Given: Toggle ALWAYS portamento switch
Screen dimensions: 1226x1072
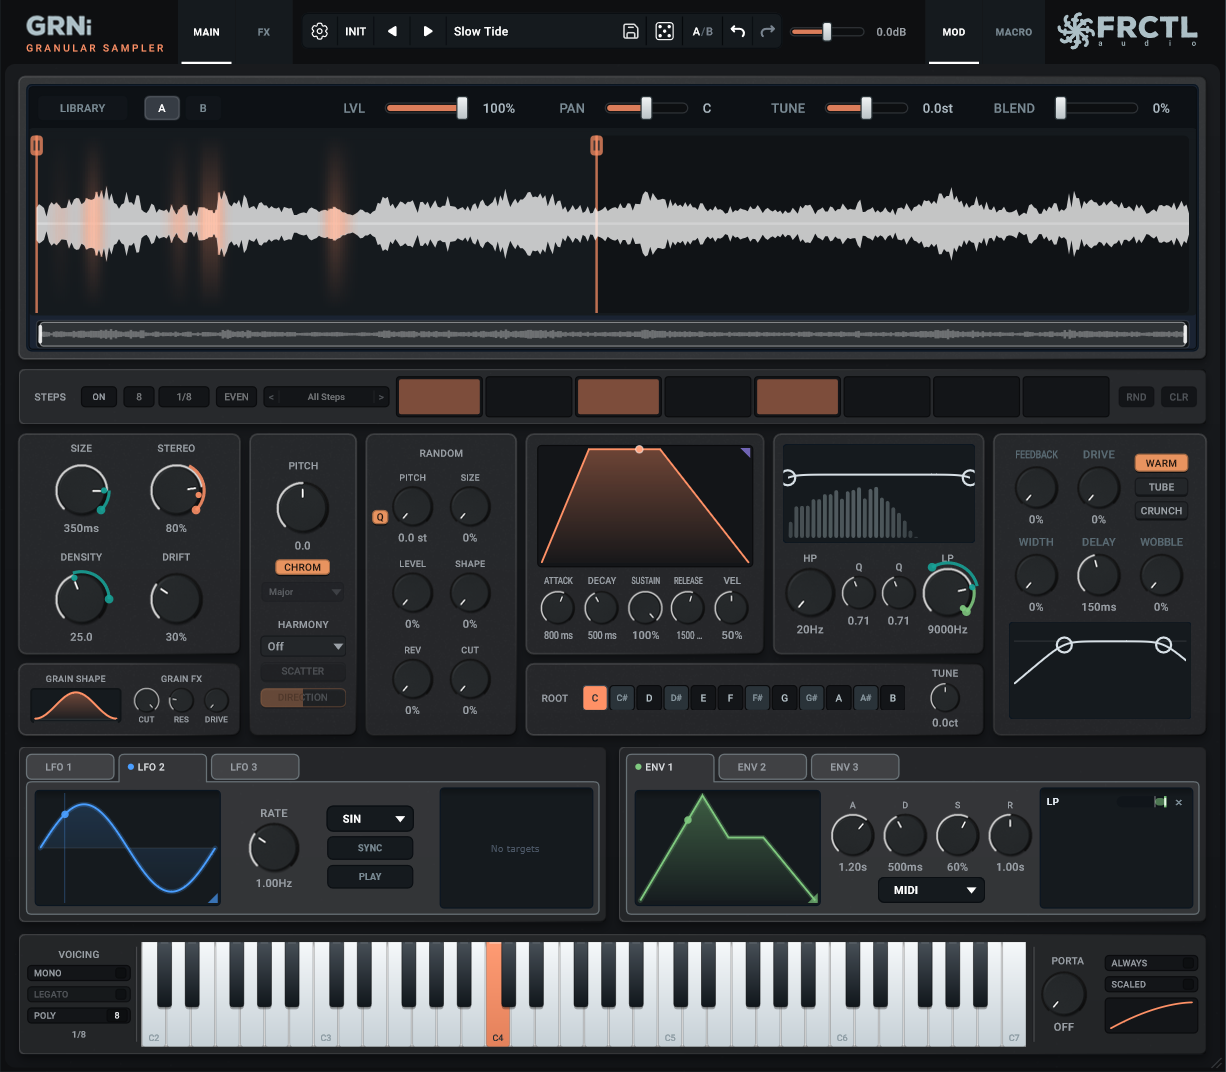Looking at the screenshot, I should (x=1151, y=963).
